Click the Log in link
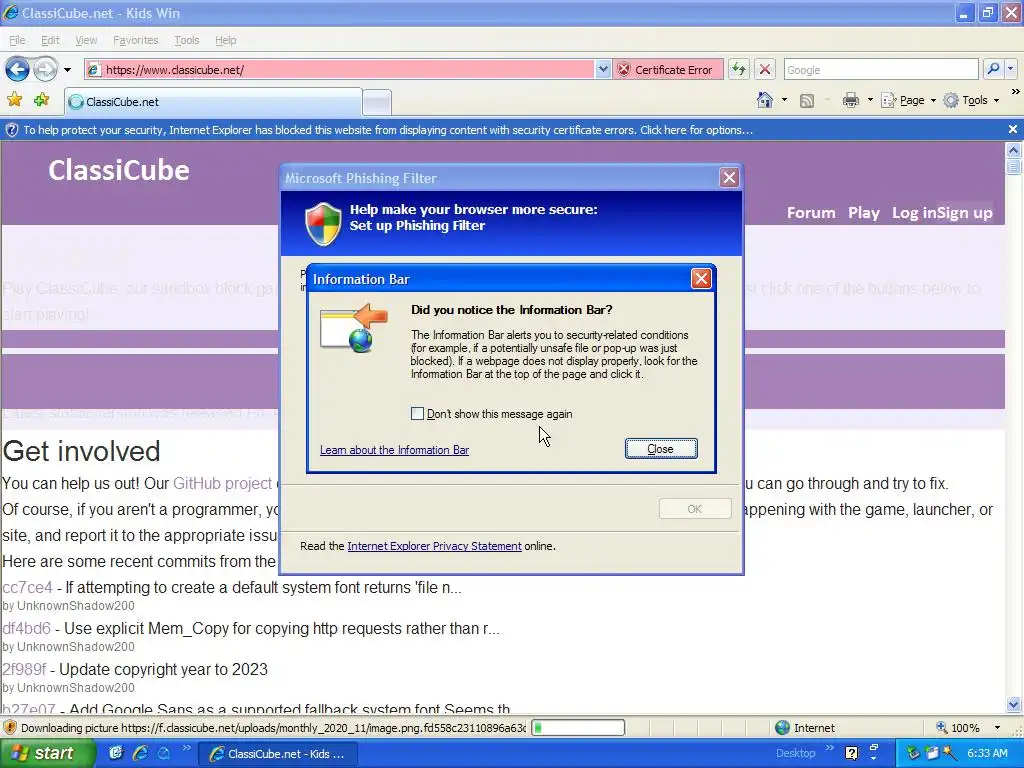 [x=914, y=213]
